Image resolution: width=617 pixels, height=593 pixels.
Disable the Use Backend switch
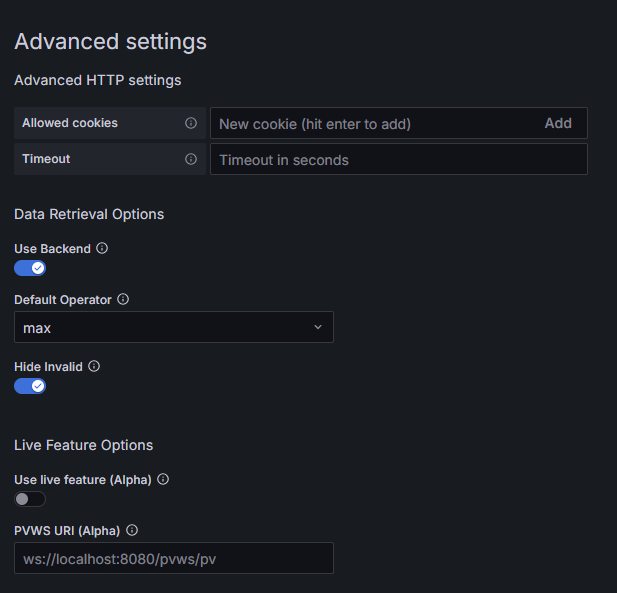tap(30, 268)
